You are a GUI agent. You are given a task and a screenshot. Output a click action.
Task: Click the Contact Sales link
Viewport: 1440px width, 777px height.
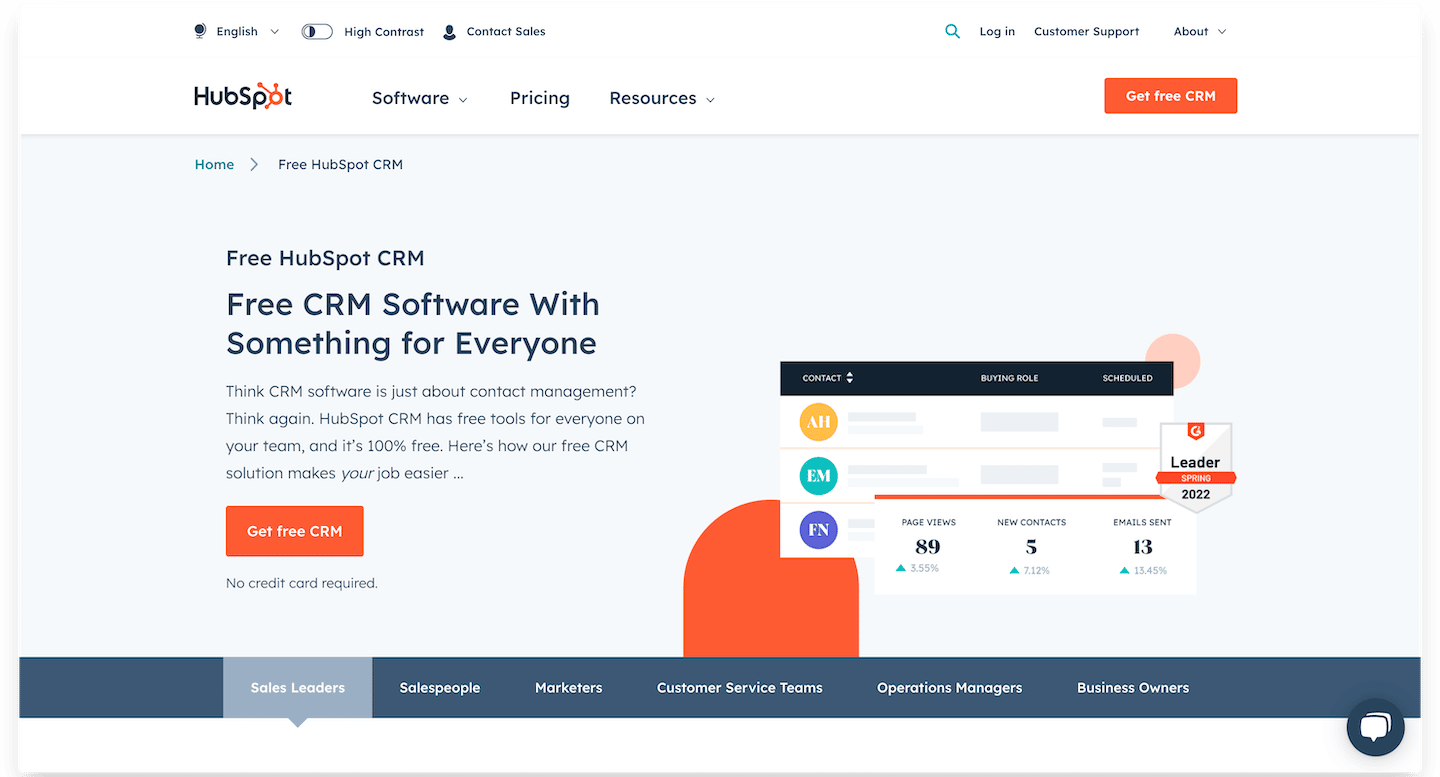pos(506,32)
